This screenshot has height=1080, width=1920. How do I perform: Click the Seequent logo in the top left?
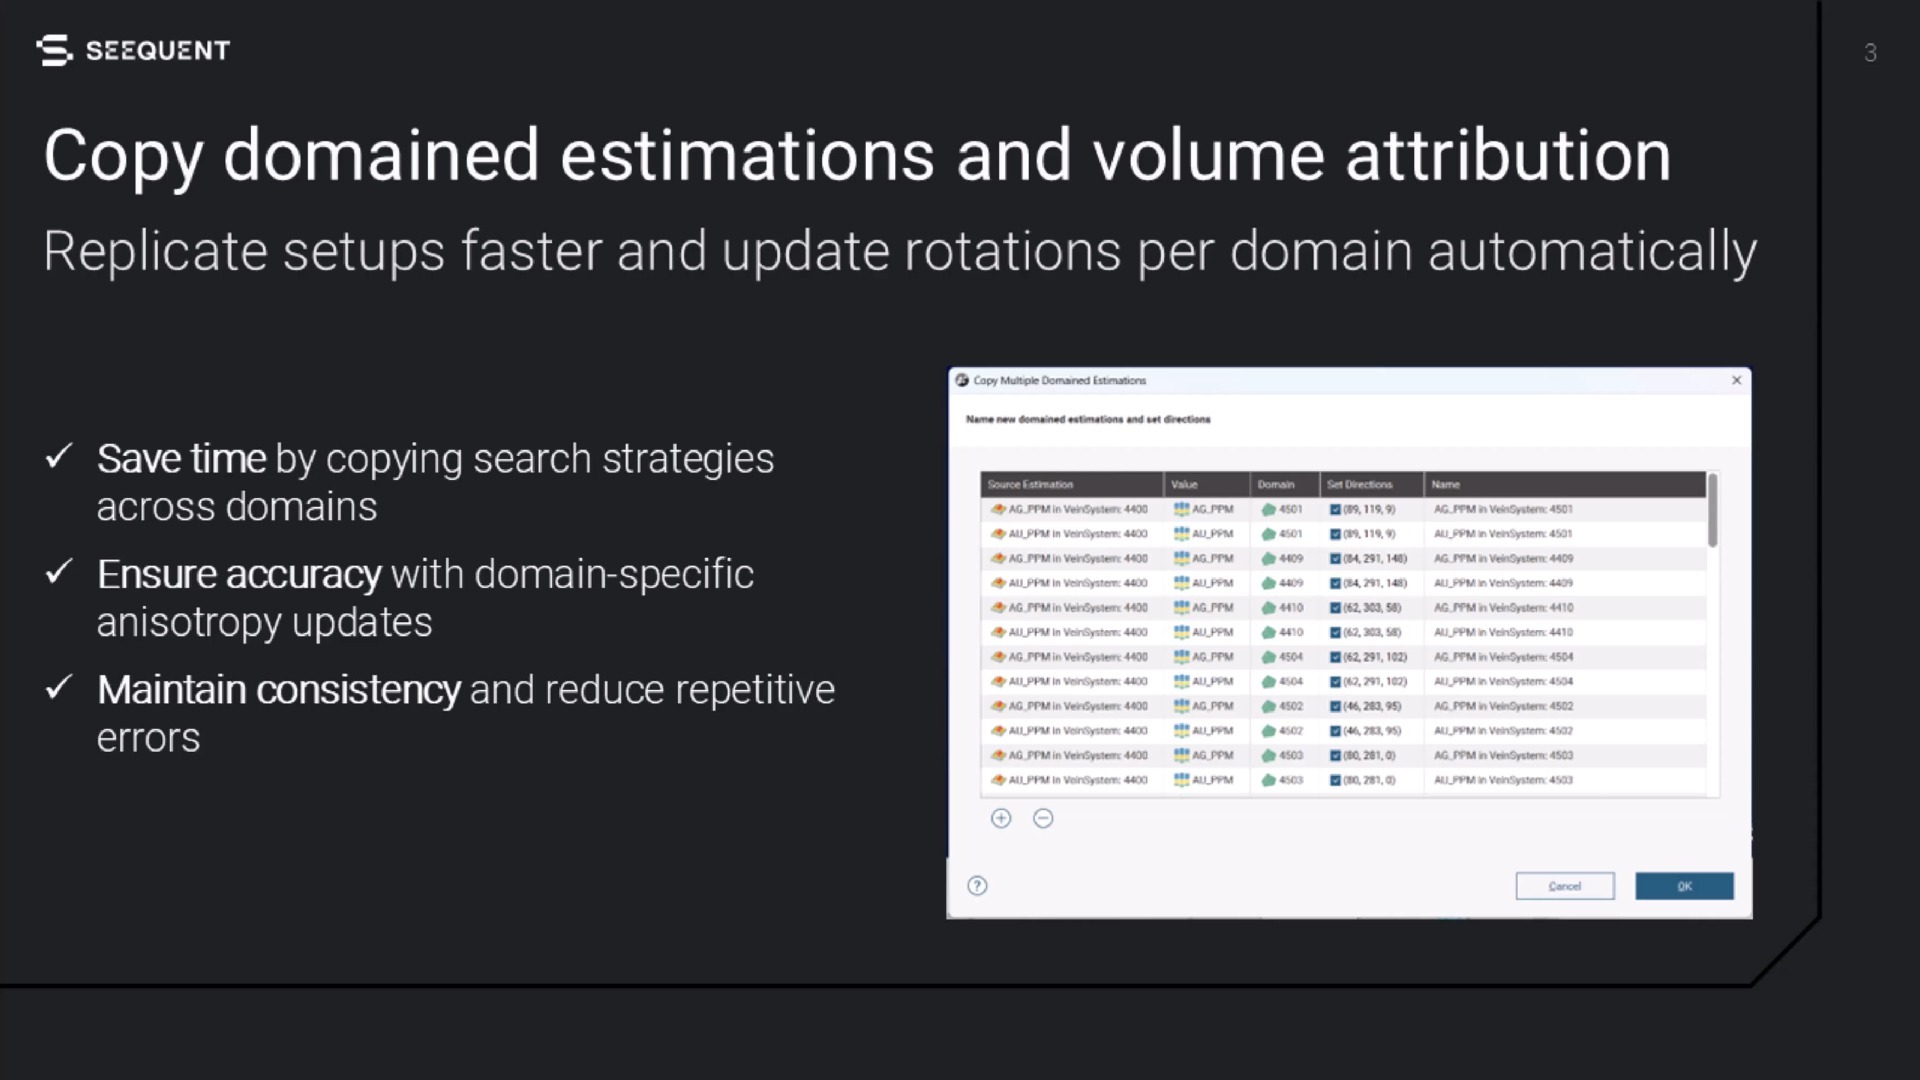pos(135,49)
